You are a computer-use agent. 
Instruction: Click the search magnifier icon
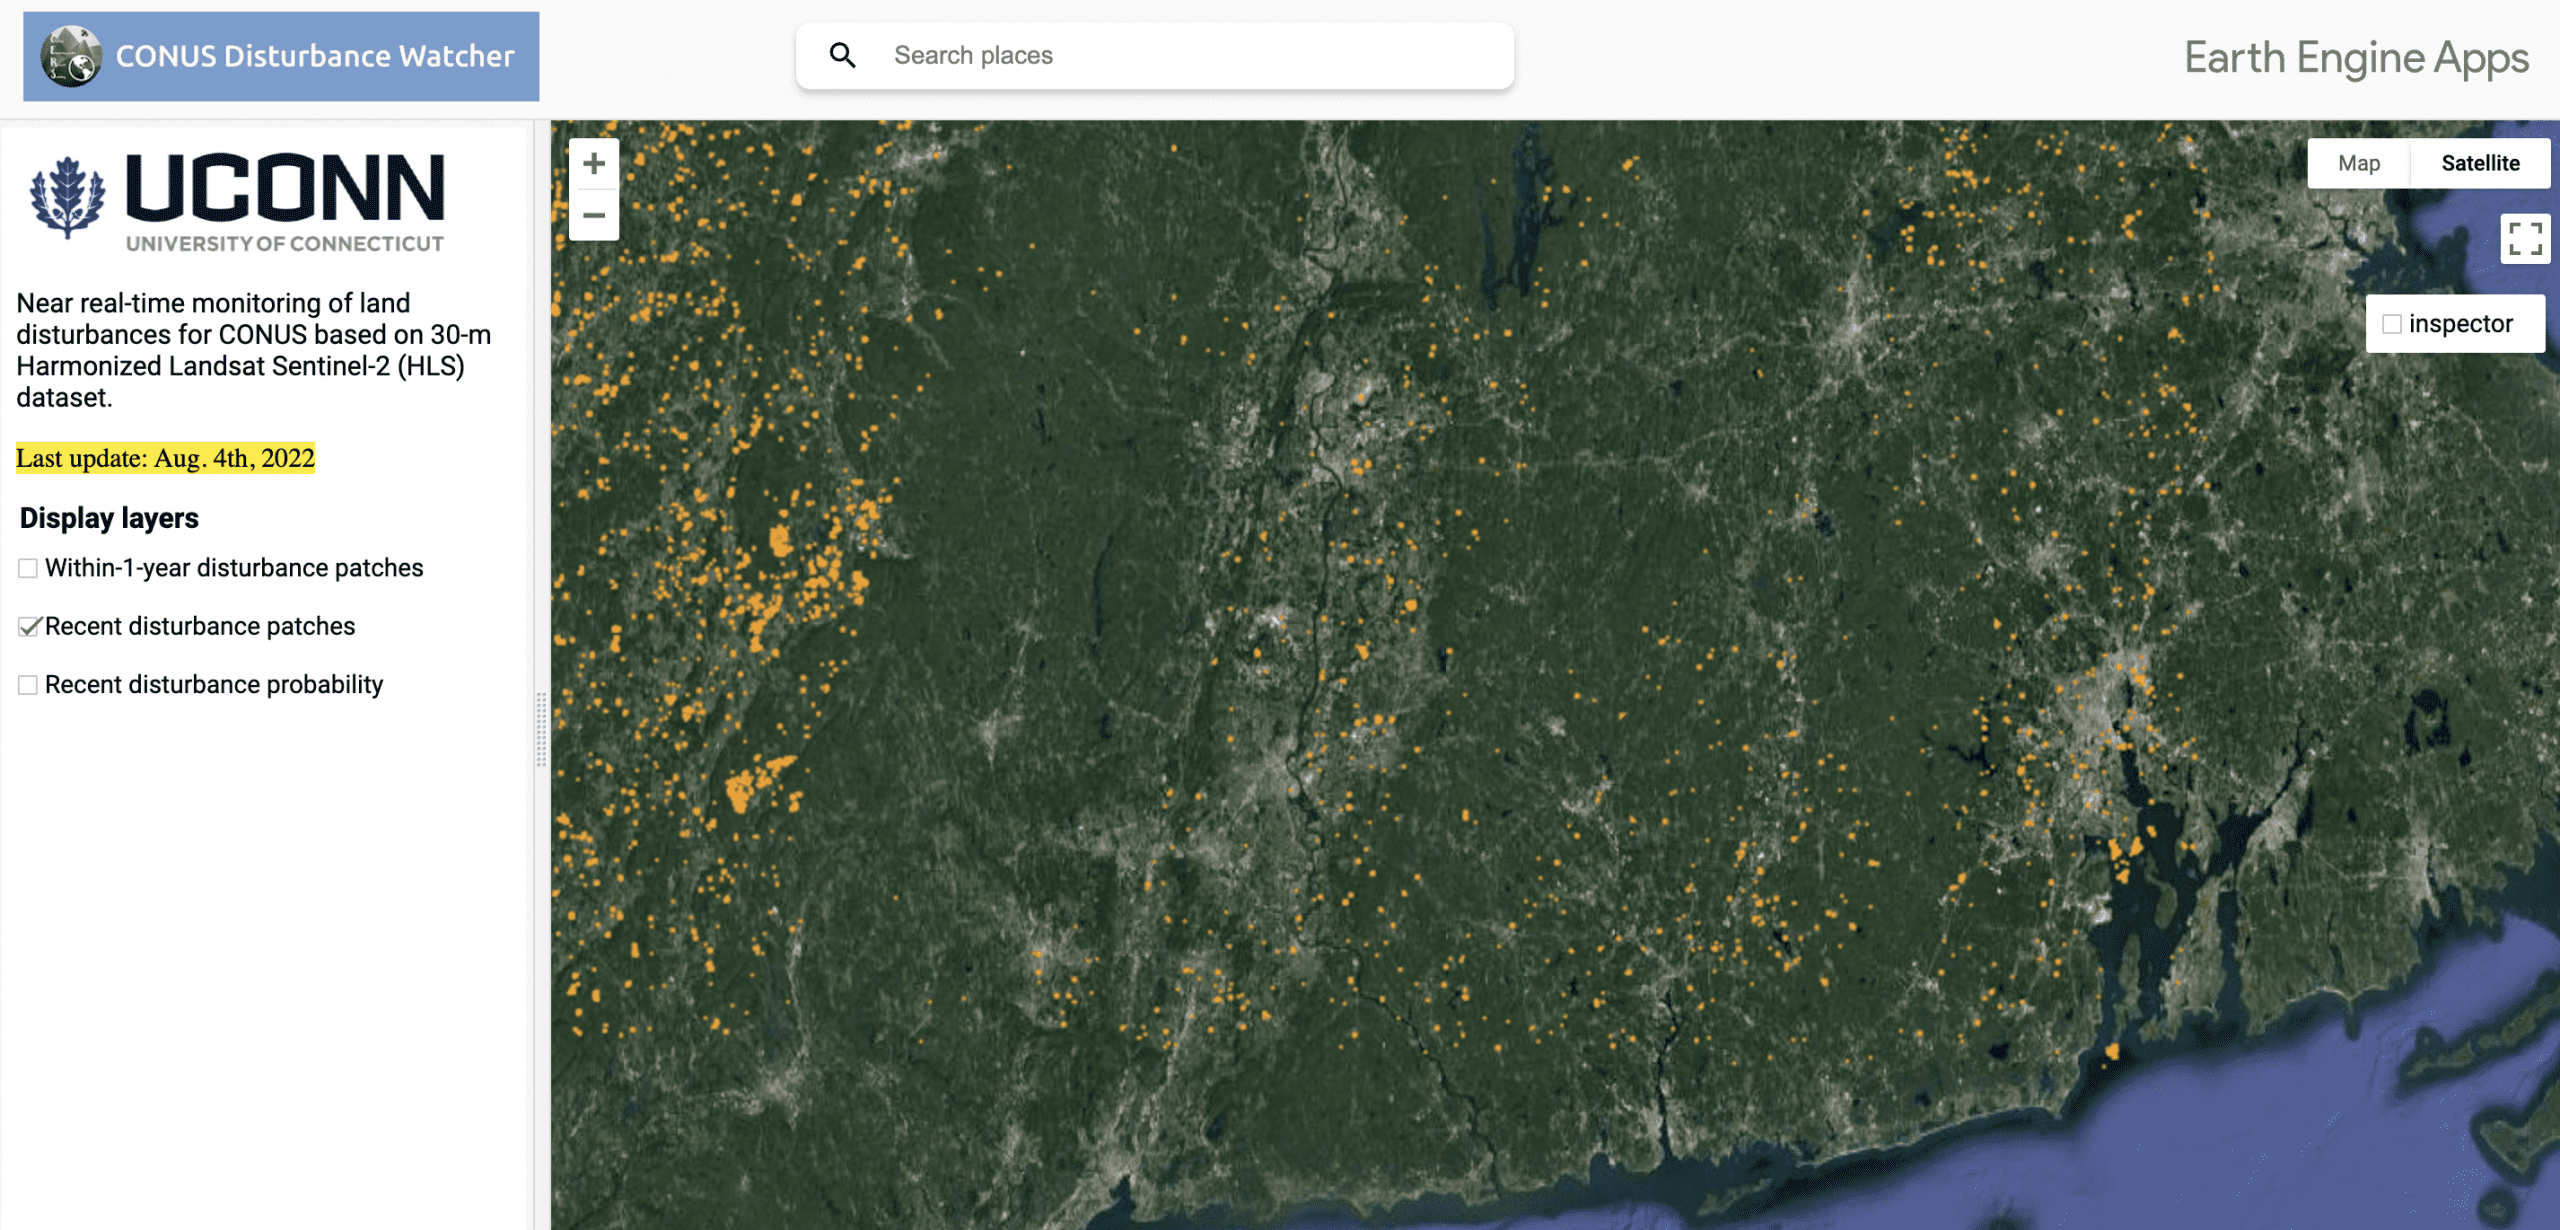[843, 55]
